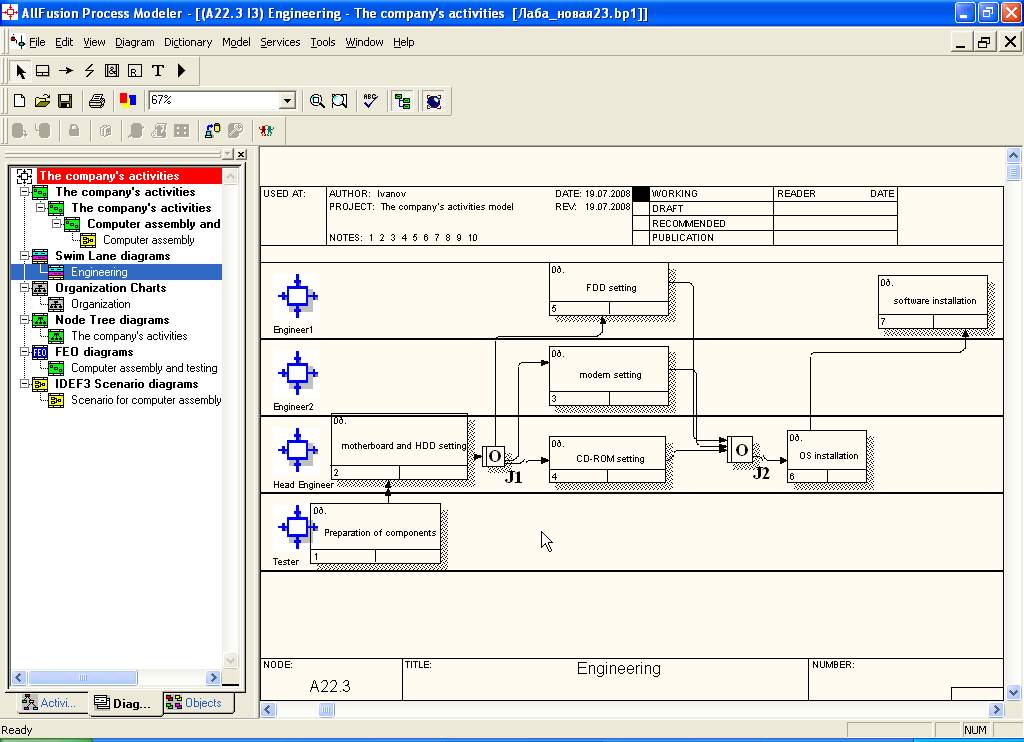Viewport: 1024px width, 742px height.
Task: Switch to the Diagrams tab
Action: coord(123,703)
